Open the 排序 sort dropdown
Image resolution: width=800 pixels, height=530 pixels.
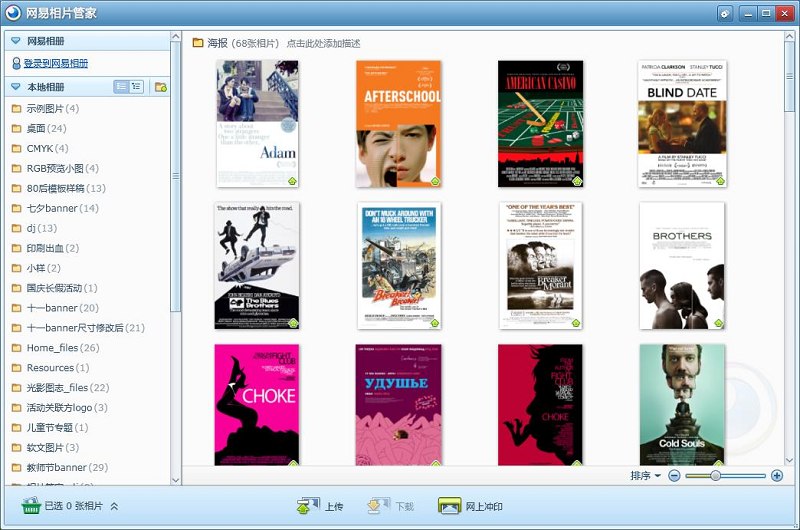[x=645, y=475]
